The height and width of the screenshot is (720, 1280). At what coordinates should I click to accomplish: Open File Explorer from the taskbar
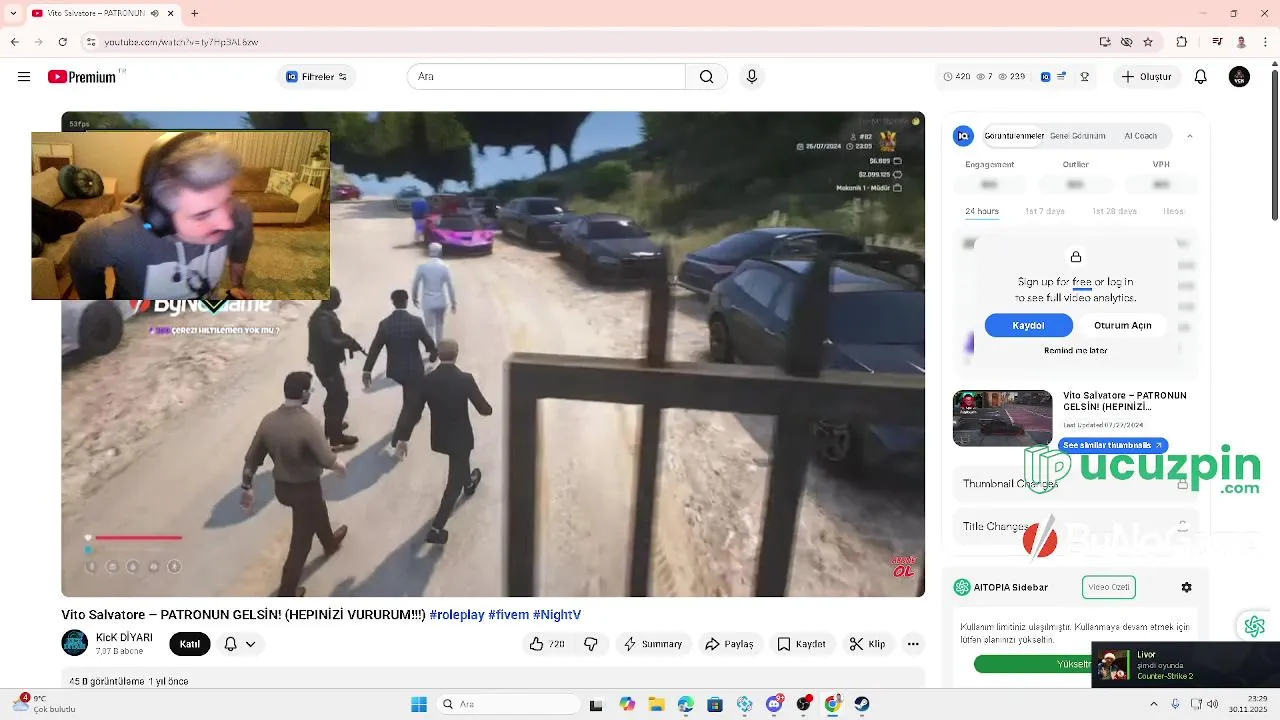tap(656, 704)
